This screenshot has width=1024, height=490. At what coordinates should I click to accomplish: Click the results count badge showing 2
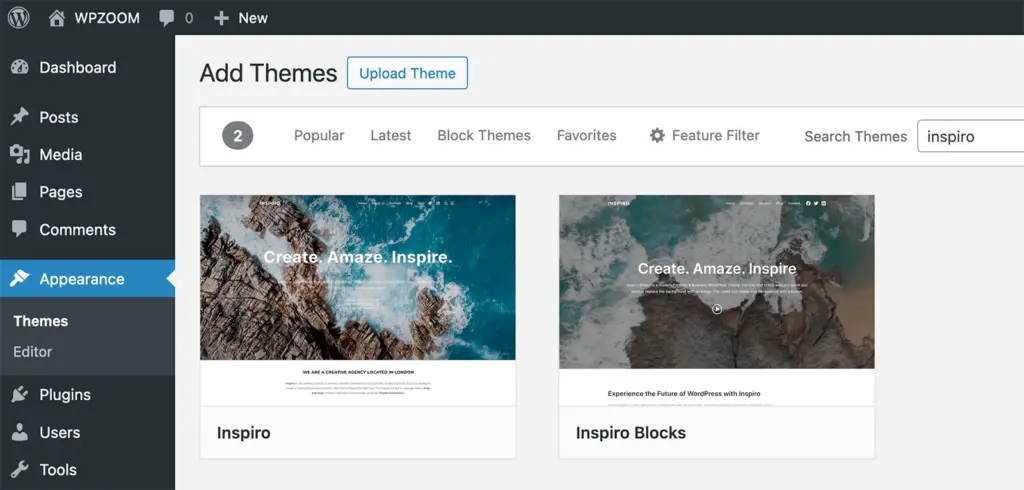coord(238,136)
